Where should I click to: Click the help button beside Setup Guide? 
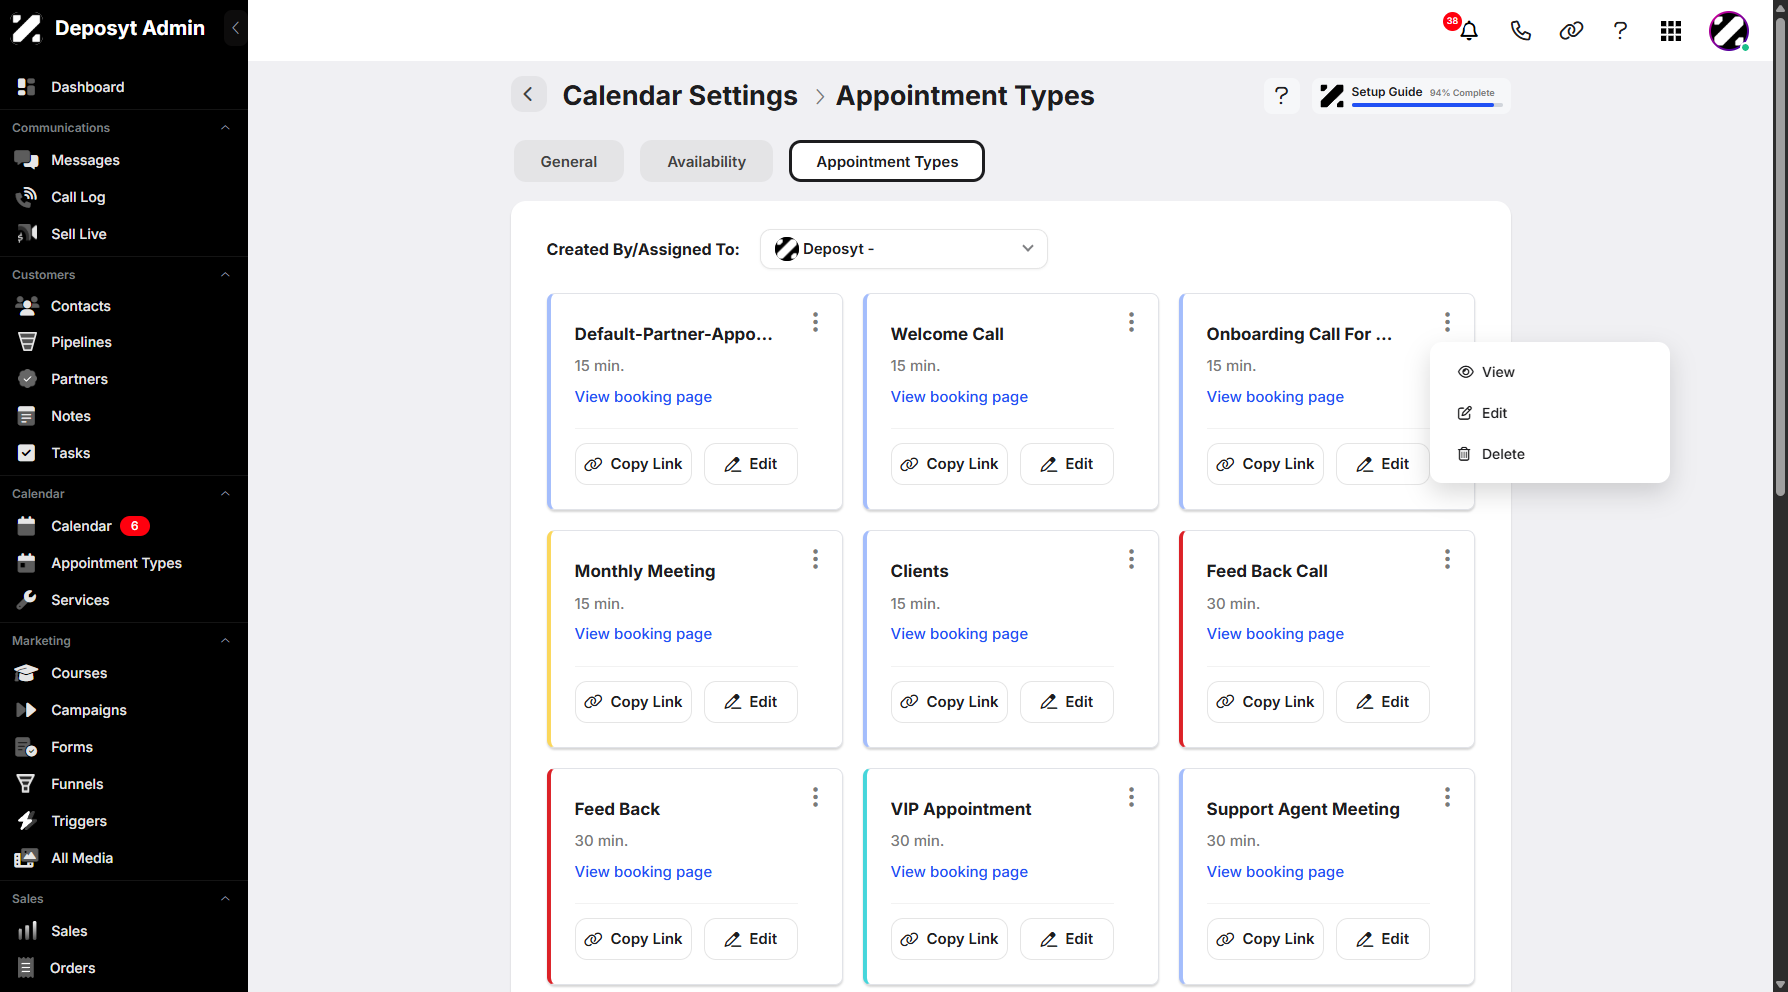(x=1282, y=96)
